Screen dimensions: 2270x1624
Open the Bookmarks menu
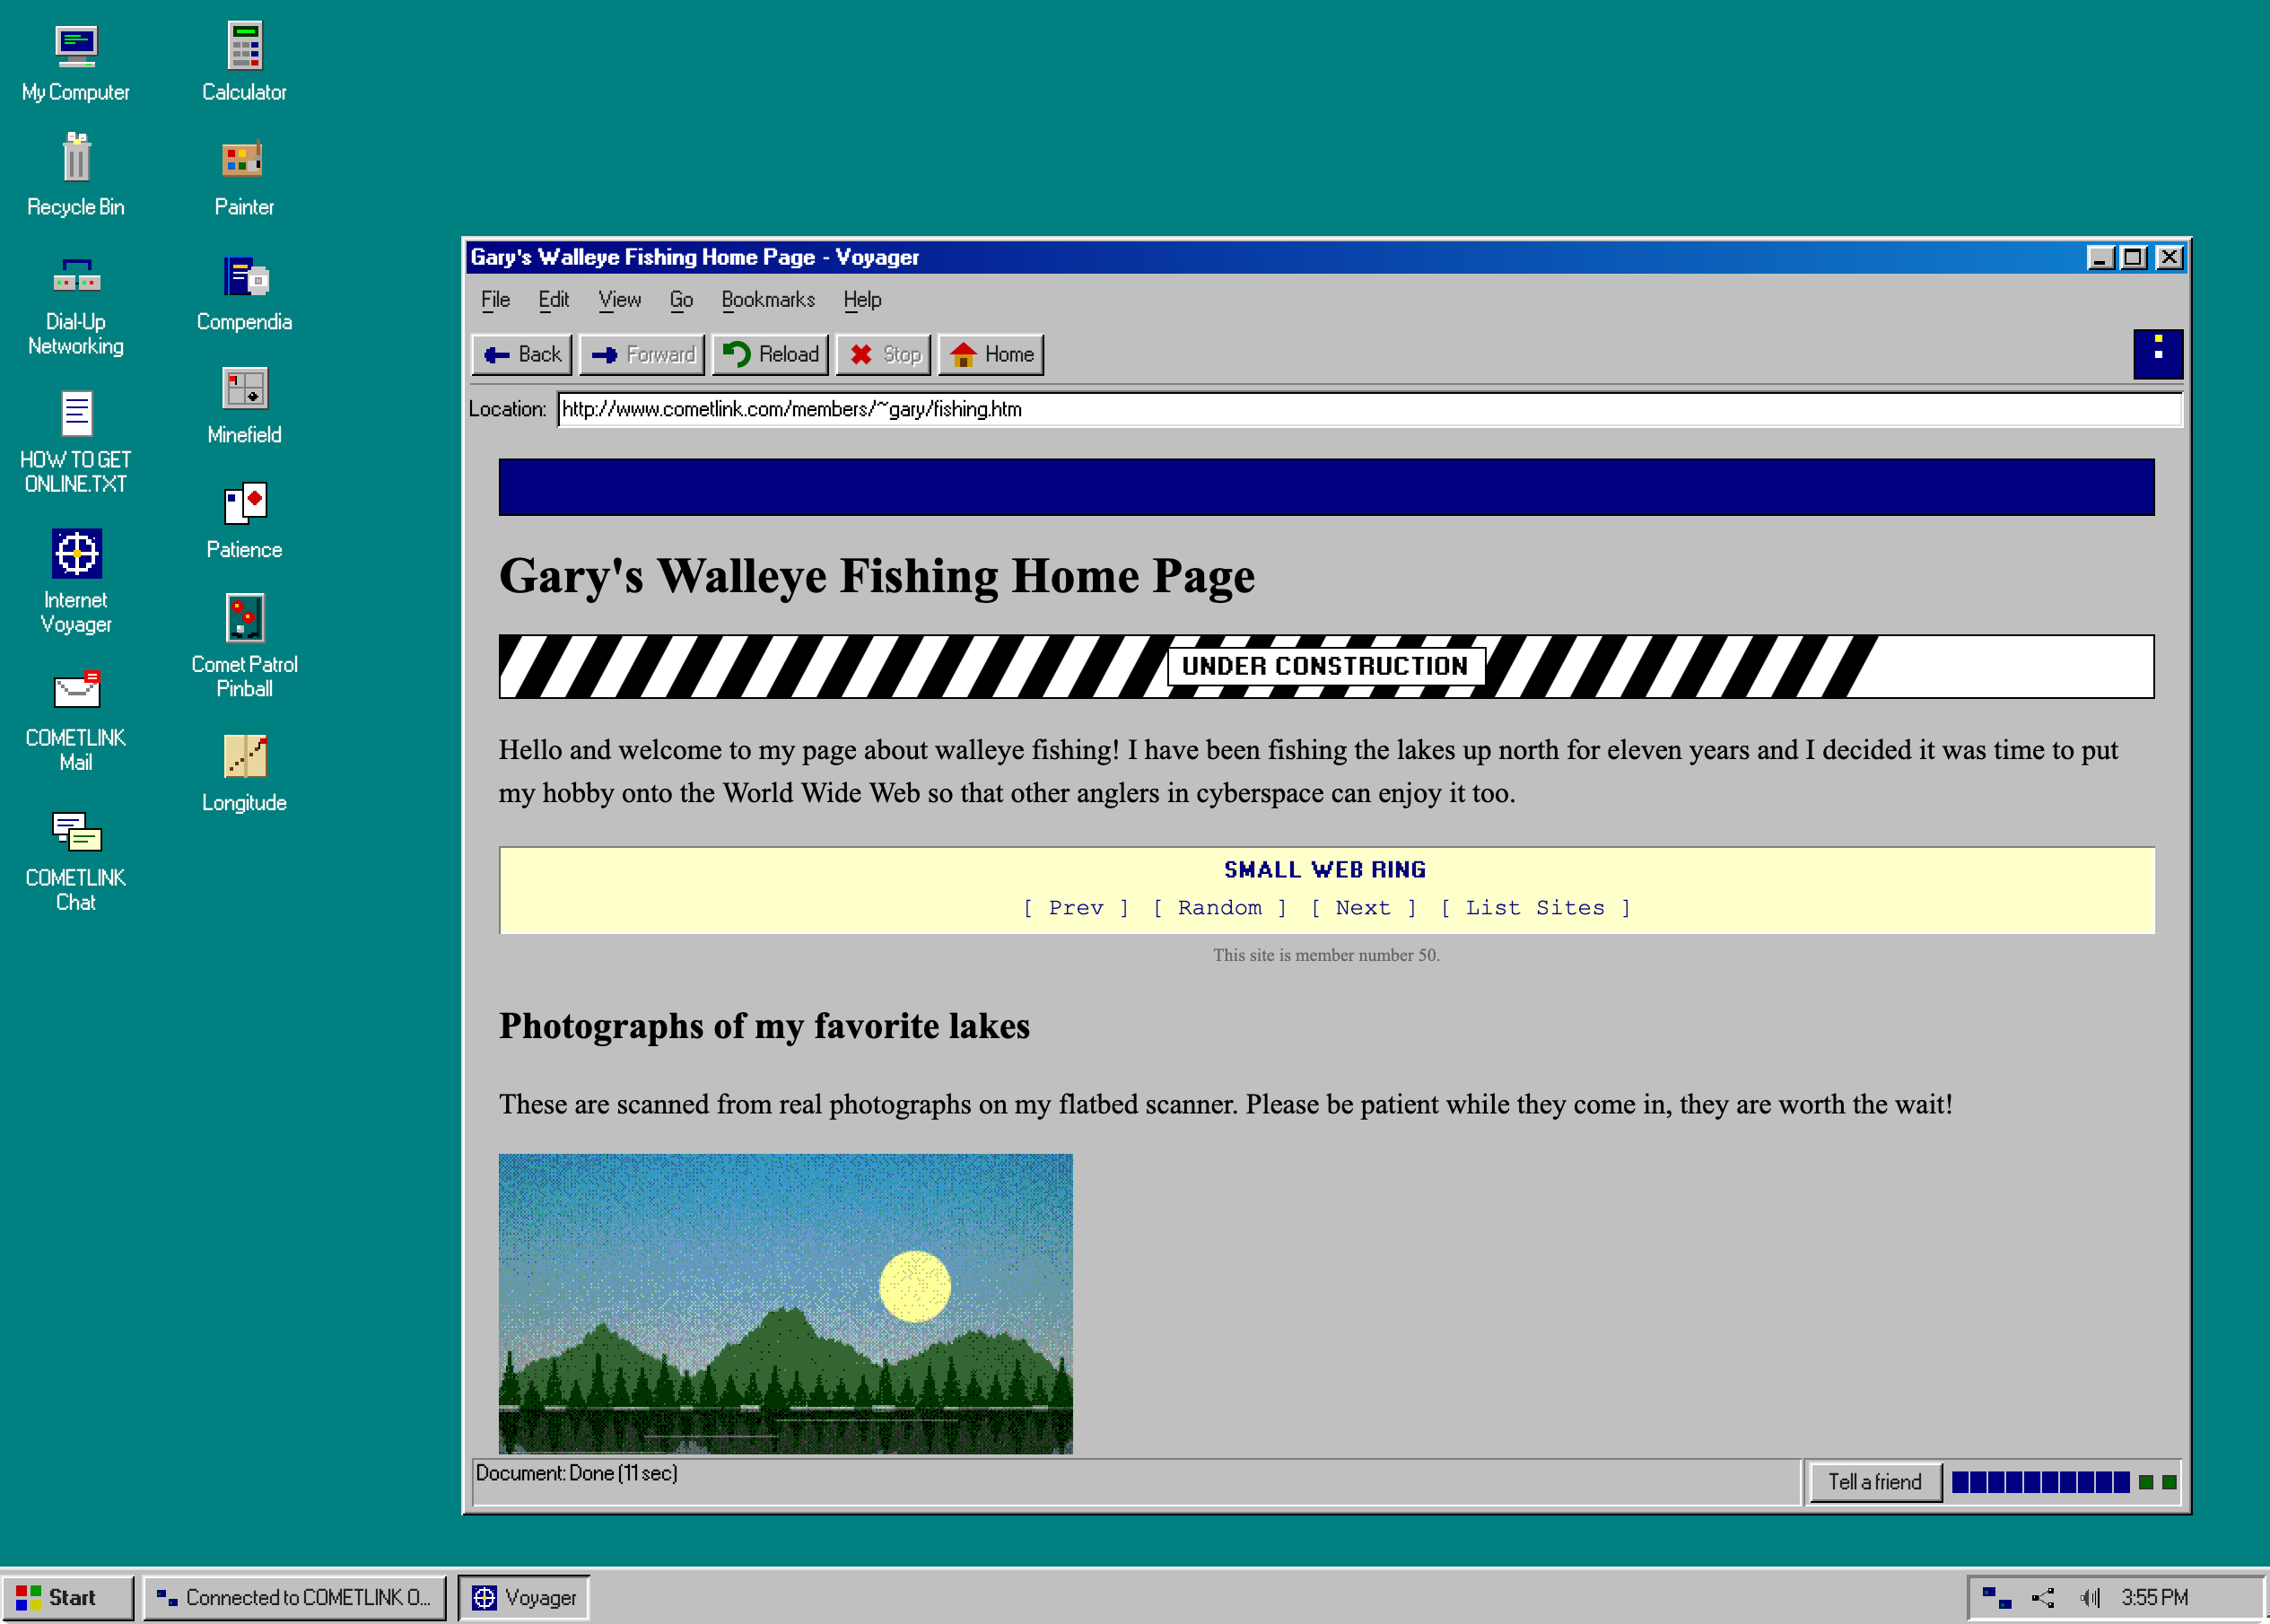pos(768,300)
